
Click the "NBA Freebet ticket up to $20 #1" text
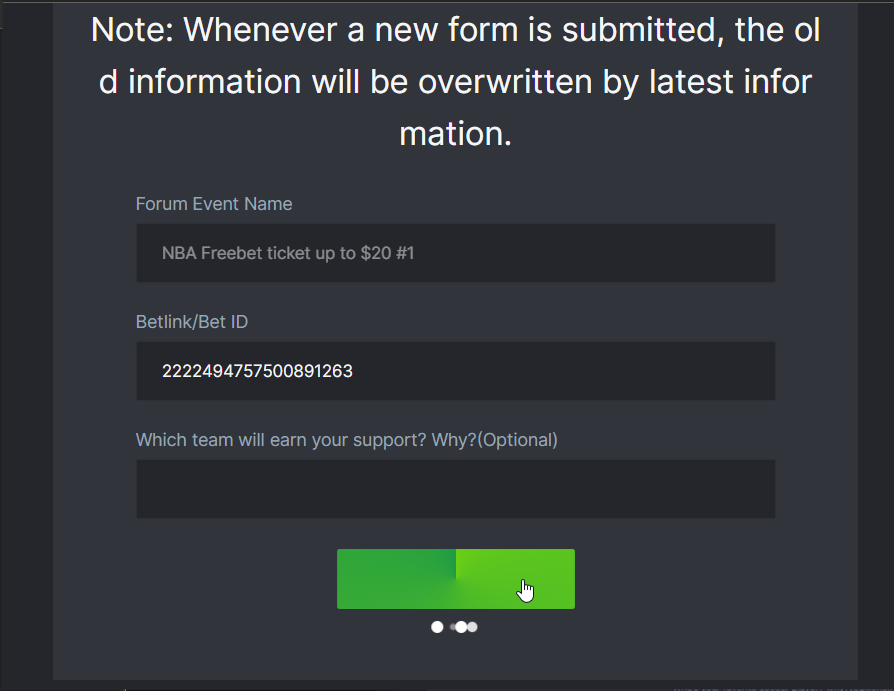(x=288, y=254)
